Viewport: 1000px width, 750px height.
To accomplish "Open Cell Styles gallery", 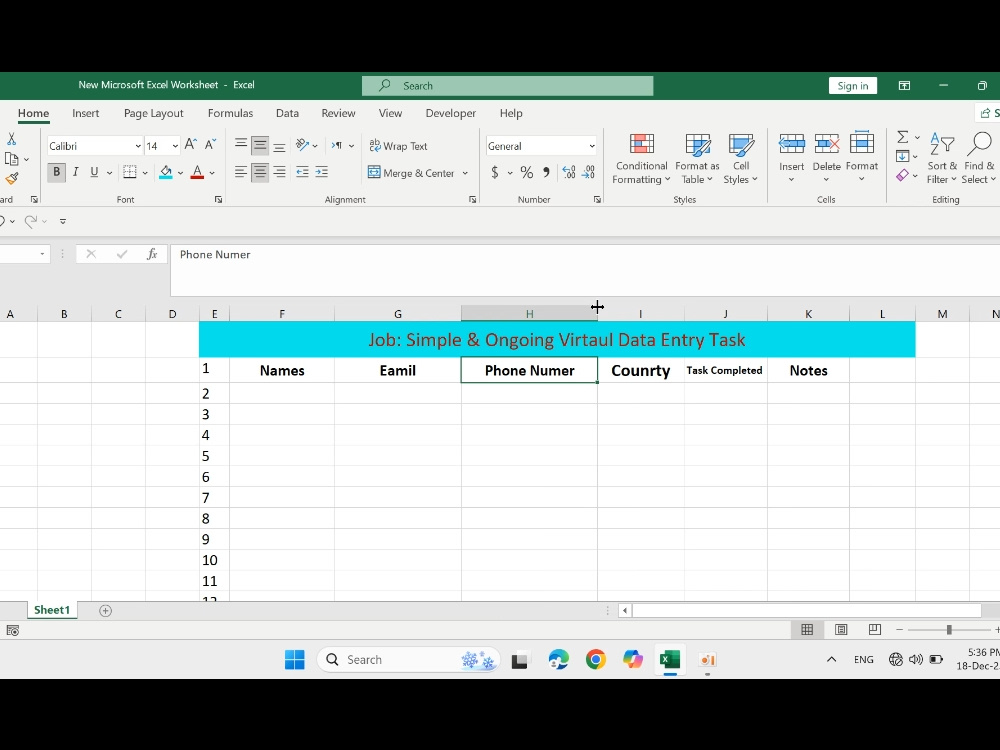I will pos(740,159).
